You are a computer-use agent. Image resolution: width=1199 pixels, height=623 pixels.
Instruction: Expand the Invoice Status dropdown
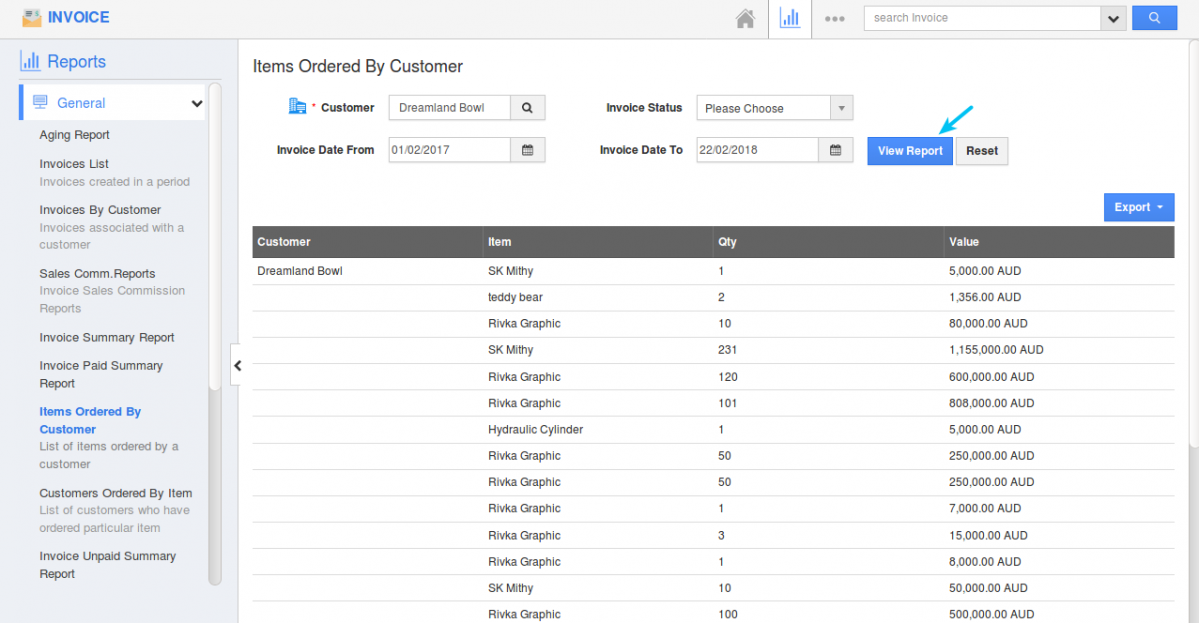point(841,108)
